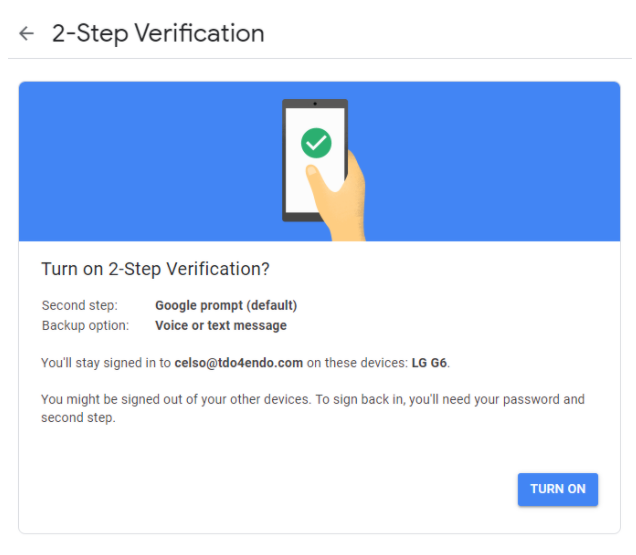Select the "Voice or text message" text
636x555 pixels.
pyautogui.click(x=220, y=326)
